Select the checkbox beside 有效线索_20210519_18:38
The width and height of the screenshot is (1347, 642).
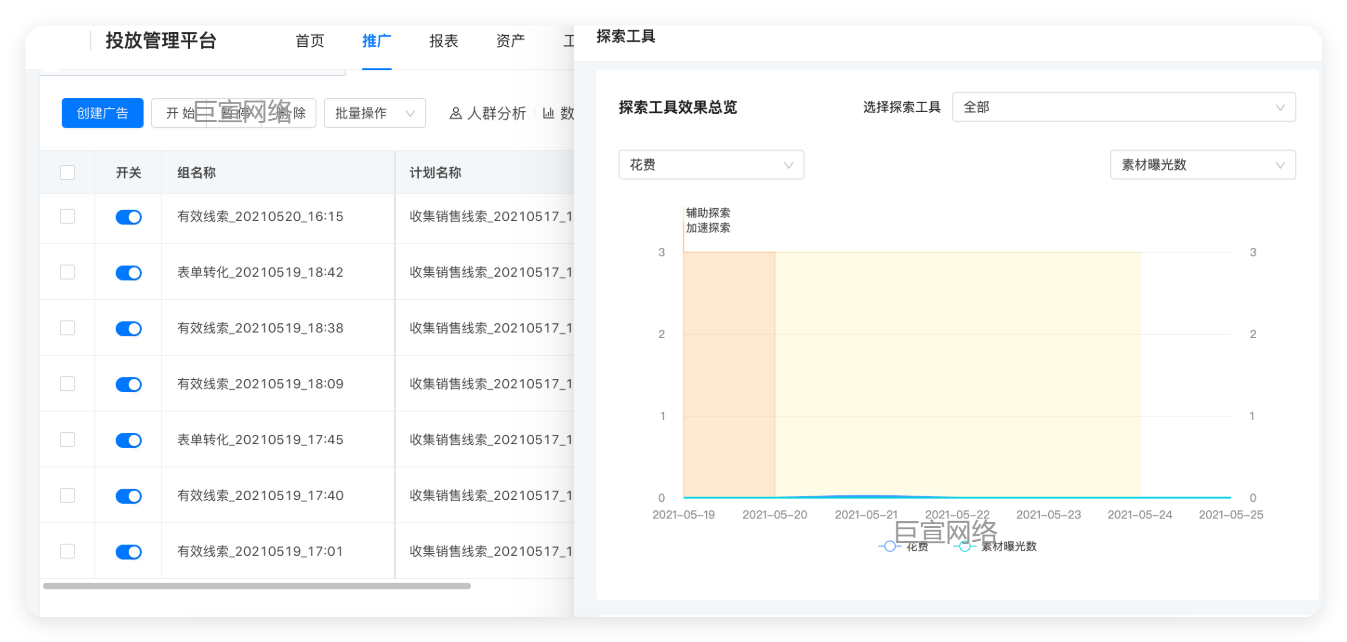[67, 328]
